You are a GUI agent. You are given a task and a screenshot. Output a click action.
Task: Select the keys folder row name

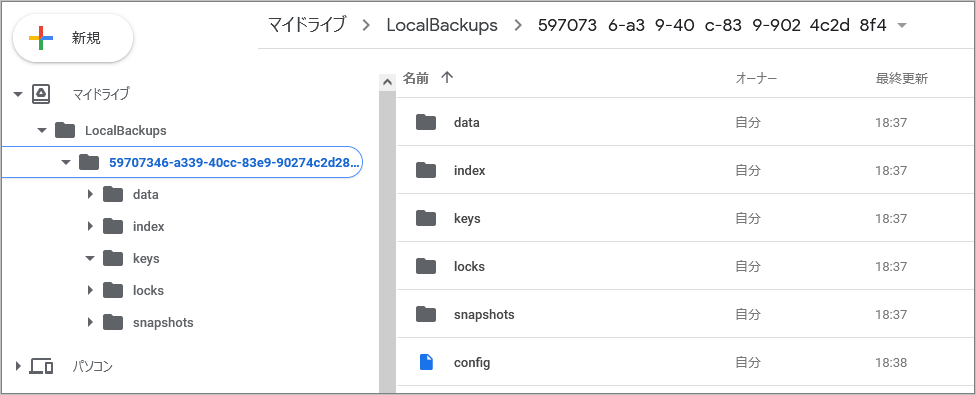click(467, 219)
